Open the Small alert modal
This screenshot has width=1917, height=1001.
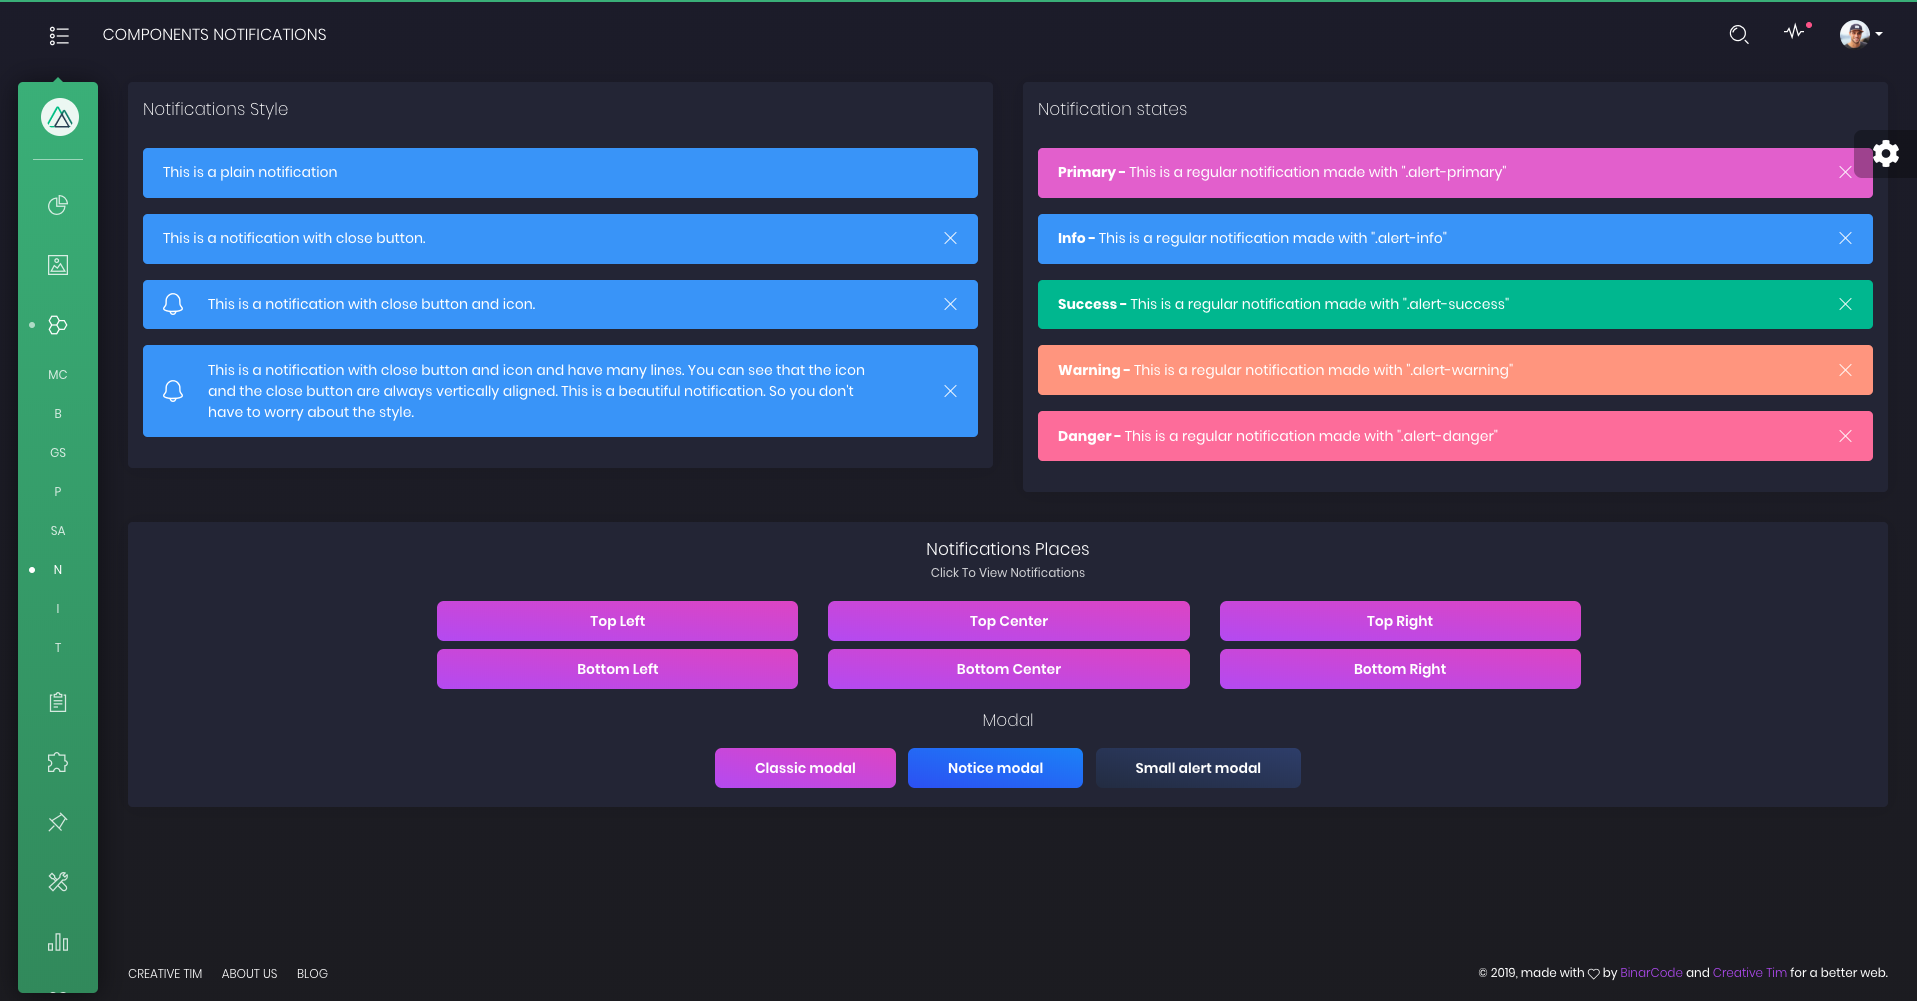(x=1198, y=768)
